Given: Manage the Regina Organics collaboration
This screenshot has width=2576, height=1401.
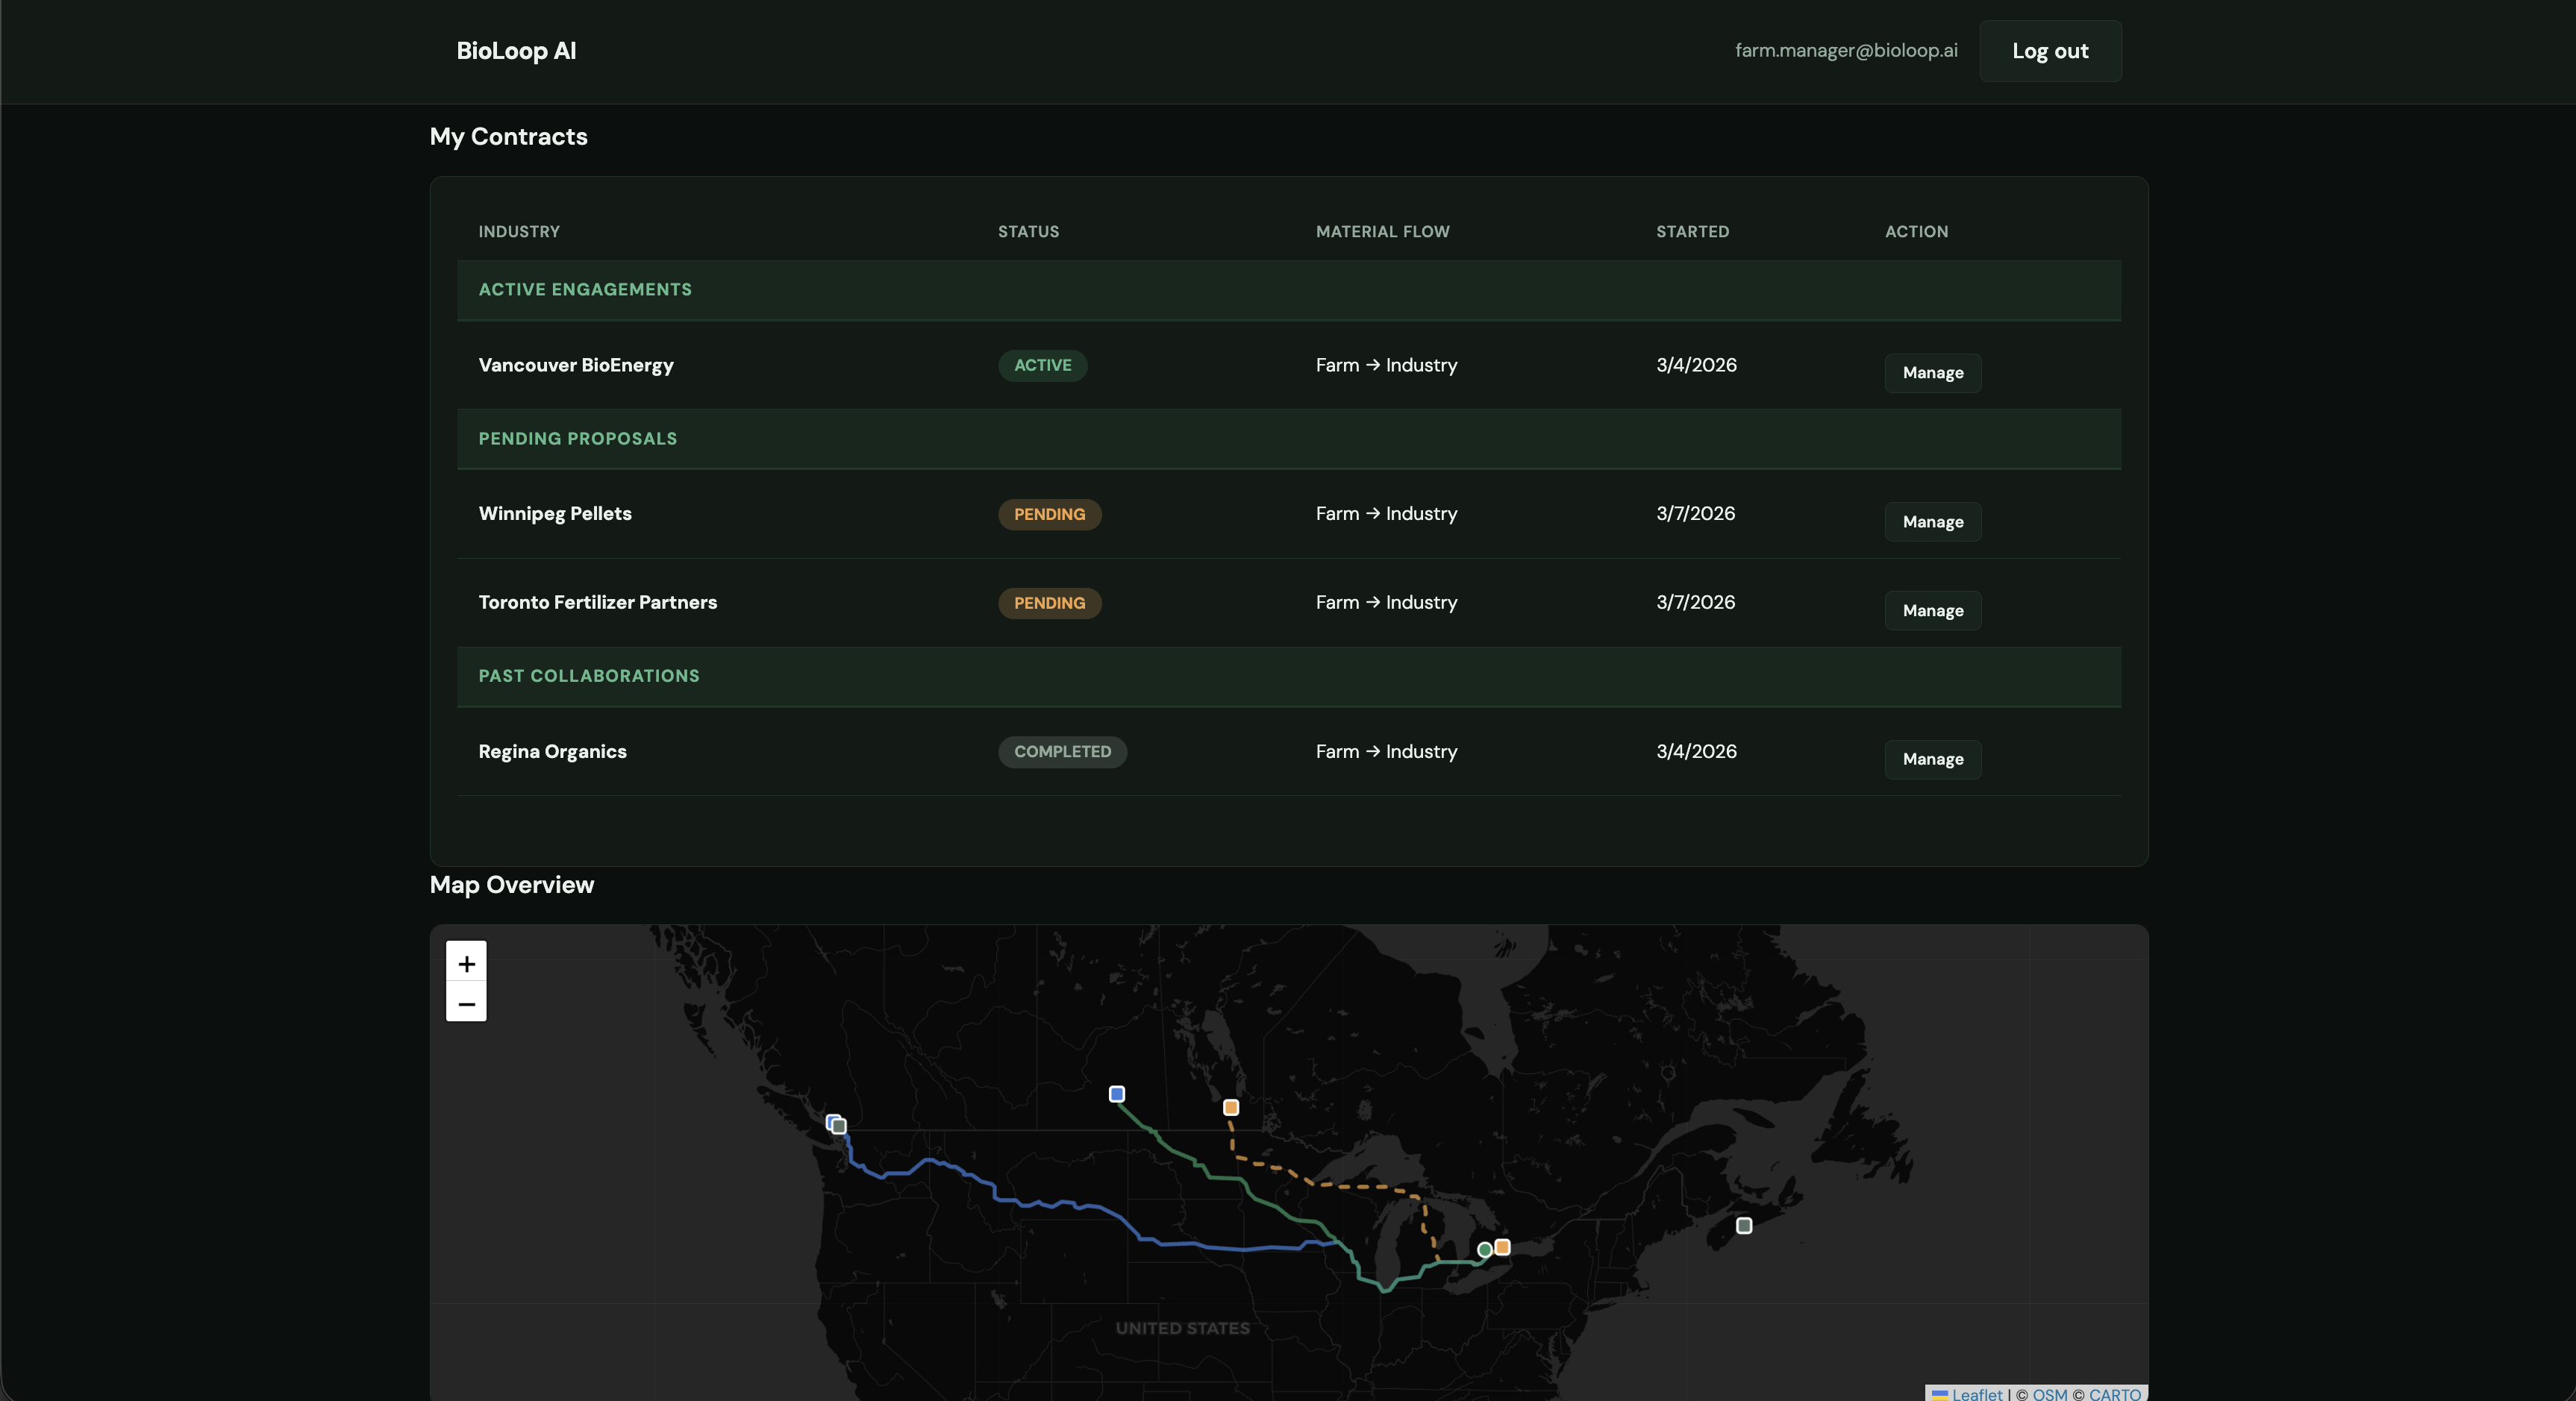Looking at the screenshot, I should tap(1932, 759).
